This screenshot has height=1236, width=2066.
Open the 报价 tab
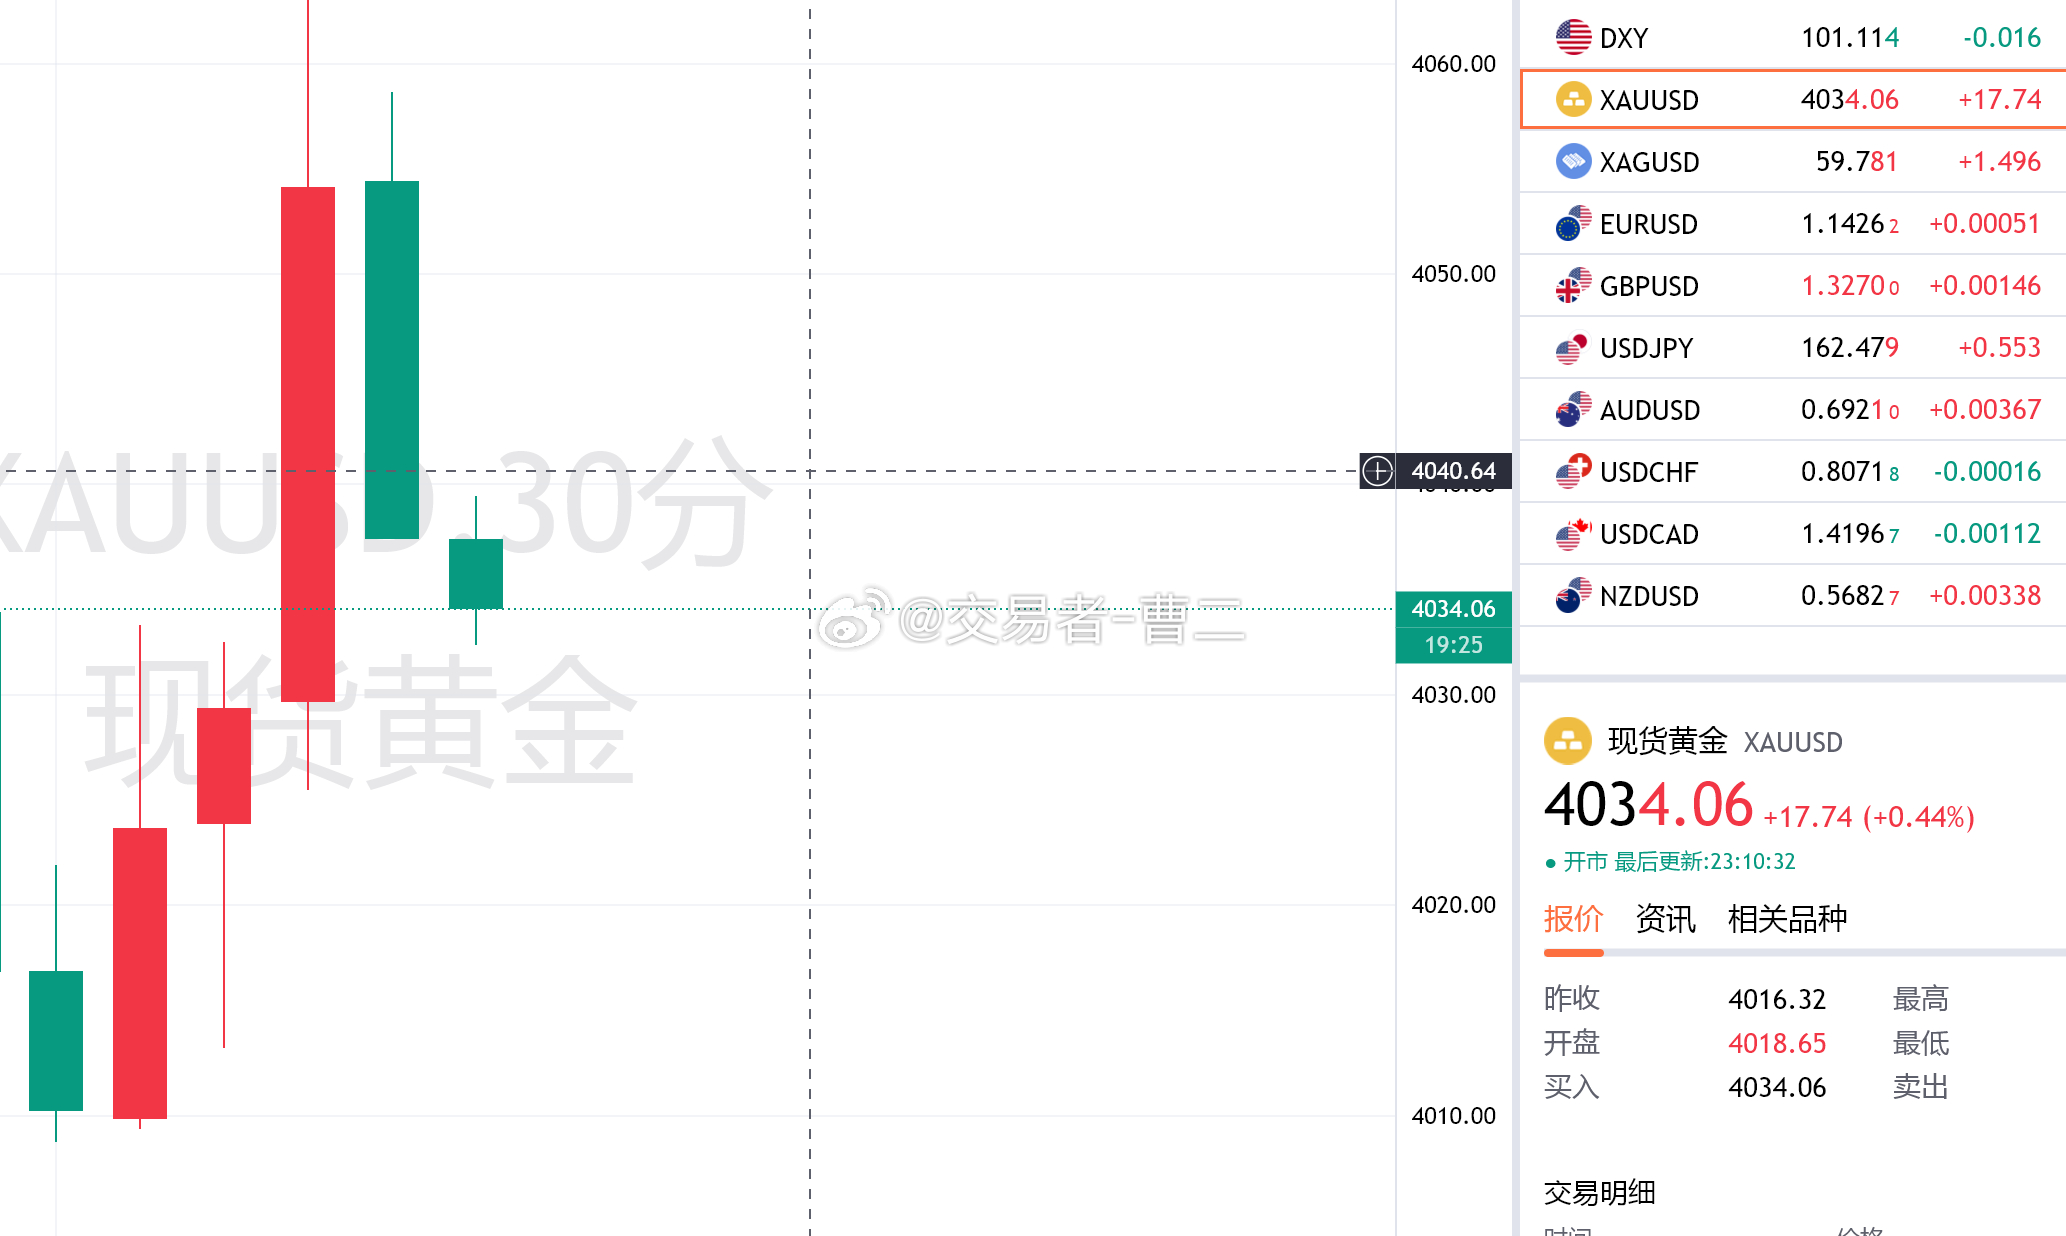click(x=1574, y=919)
